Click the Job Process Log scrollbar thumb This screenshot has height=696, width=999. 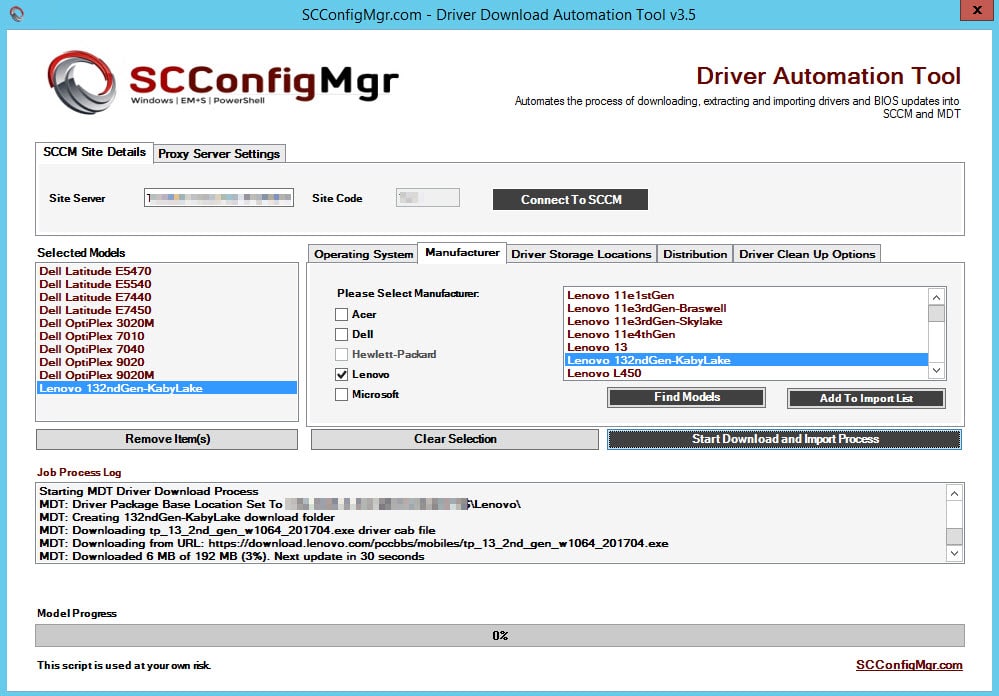tap(954, 535)
